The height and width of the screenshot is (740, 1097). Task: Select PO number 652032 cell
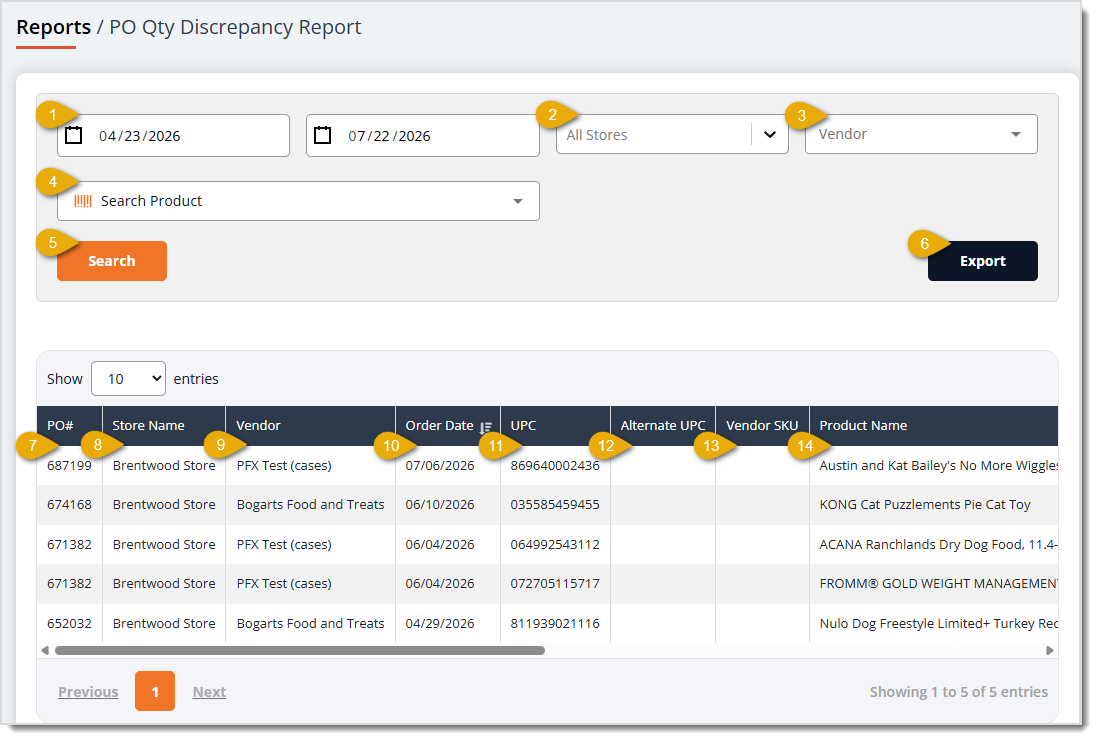69,624
